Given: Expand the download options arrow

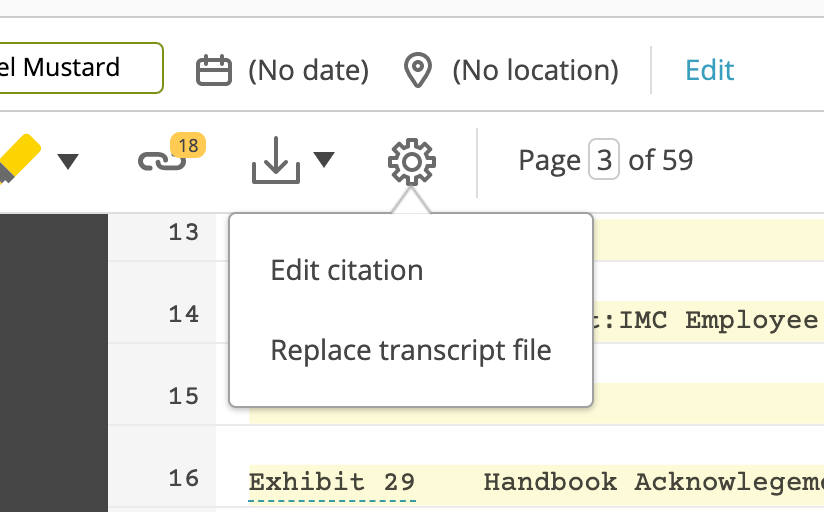Looking at the screenshot, I should (x=324, y=160).
